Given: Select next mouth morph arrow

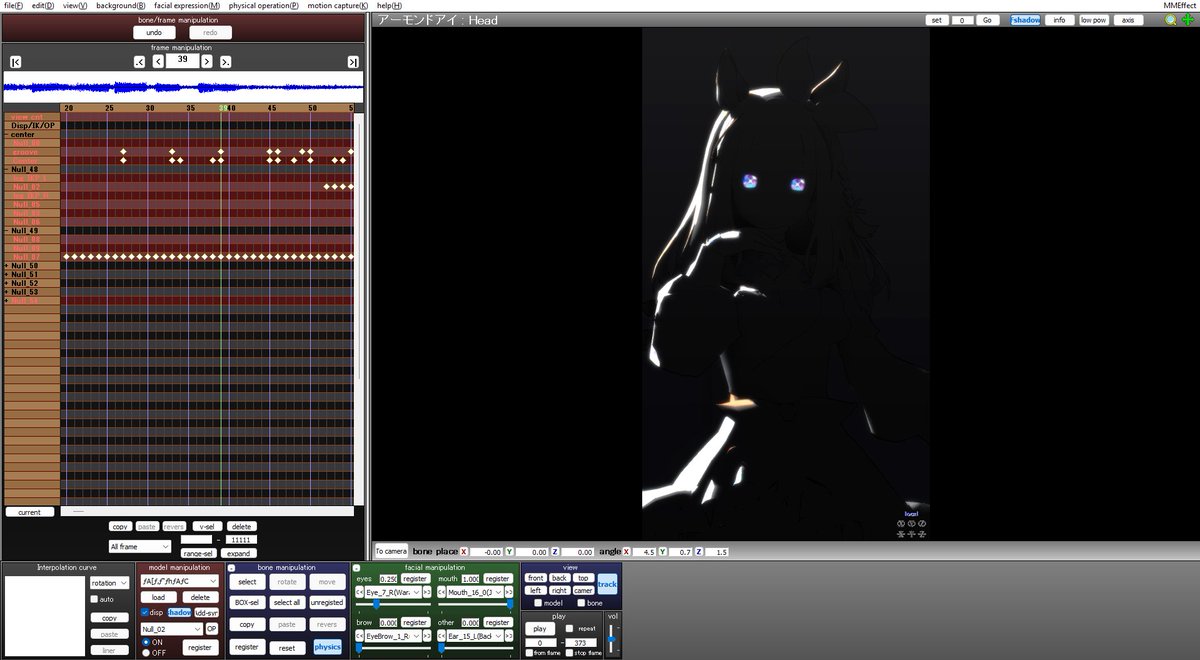Looking at the screenshot, I should click(x=510, y=592).
